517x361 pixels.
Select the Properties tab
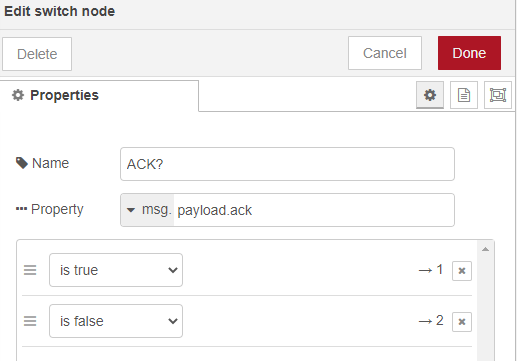99,95
